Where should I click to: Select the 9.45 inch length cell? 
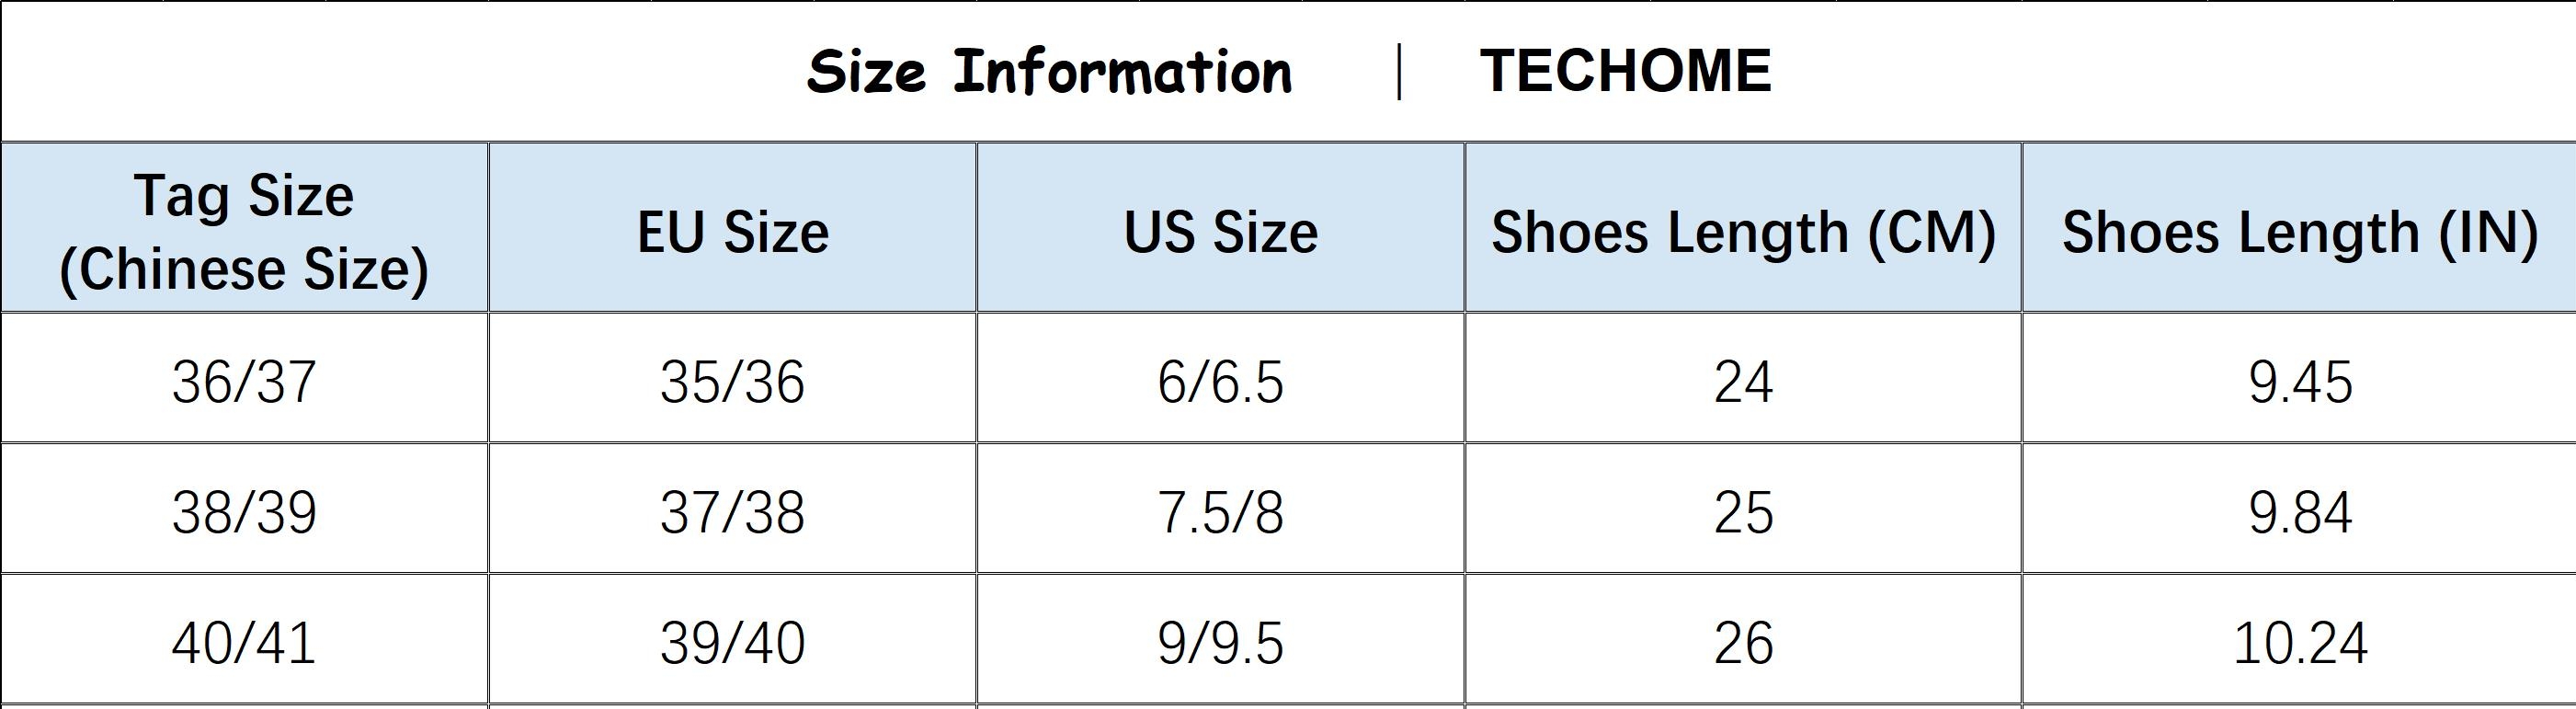2299,382
